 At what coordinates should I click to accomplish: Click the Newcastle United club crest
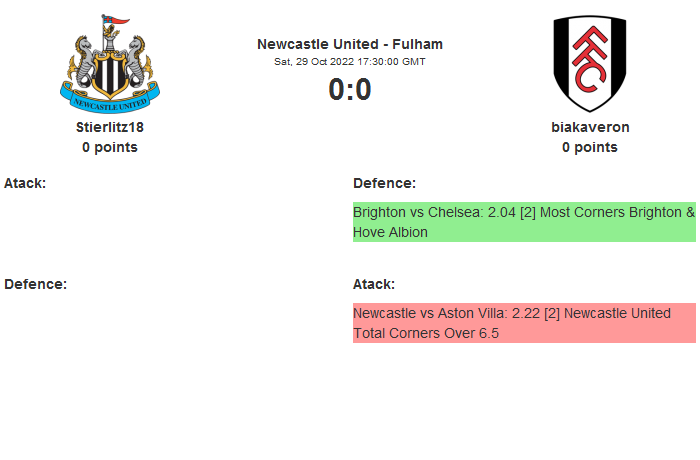pyautogui.click(x=110, y=63)
